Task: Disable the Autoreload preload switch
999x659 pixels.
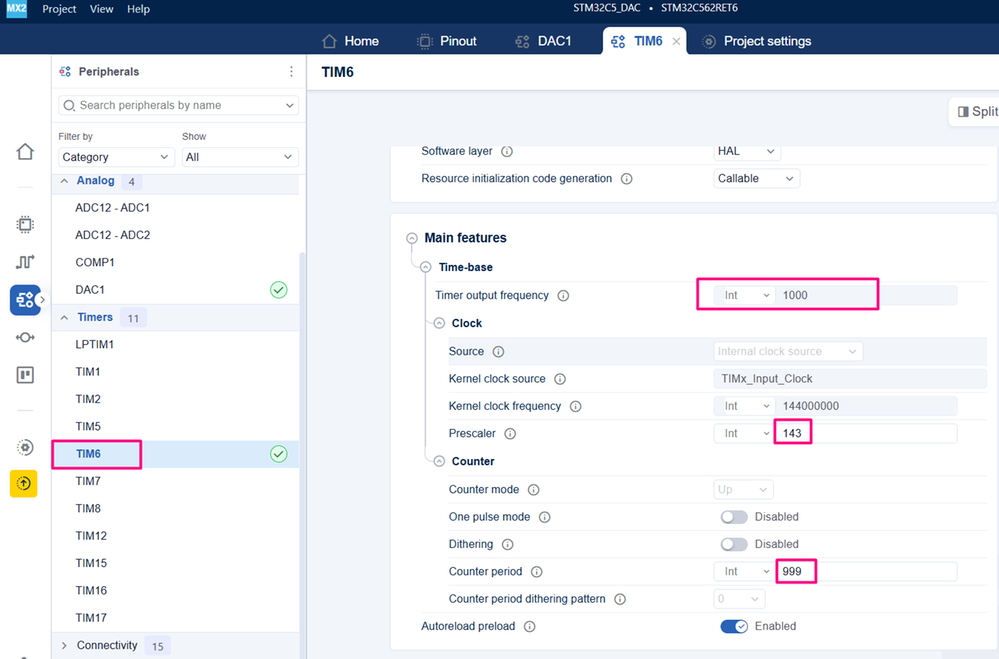Action: click(x=734, y=626)
